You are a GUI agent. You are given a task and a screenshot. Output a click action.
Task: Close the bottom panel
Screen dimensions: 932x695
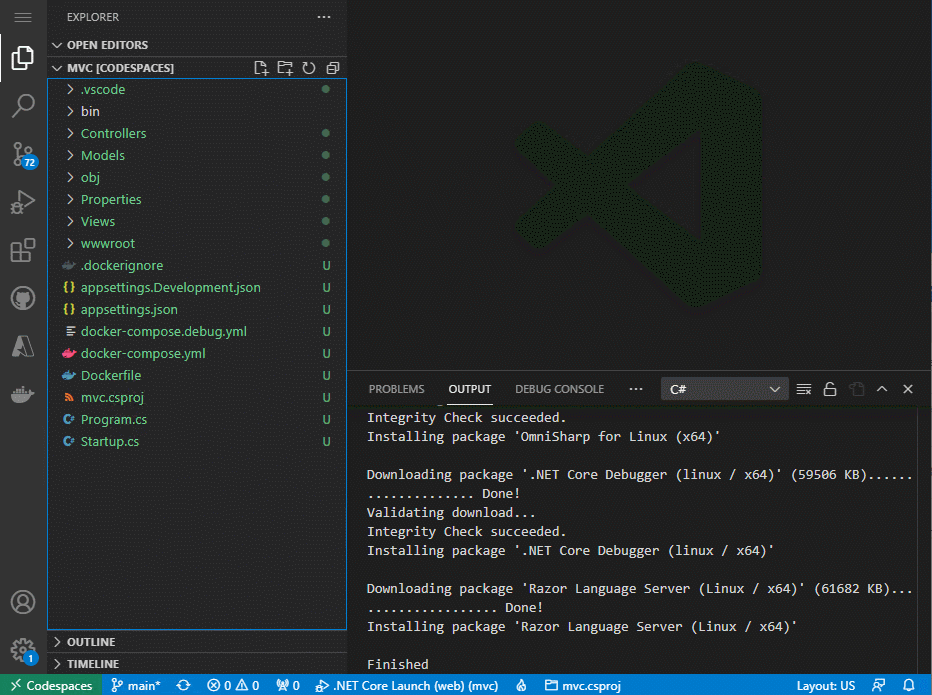tap(908, 389)
